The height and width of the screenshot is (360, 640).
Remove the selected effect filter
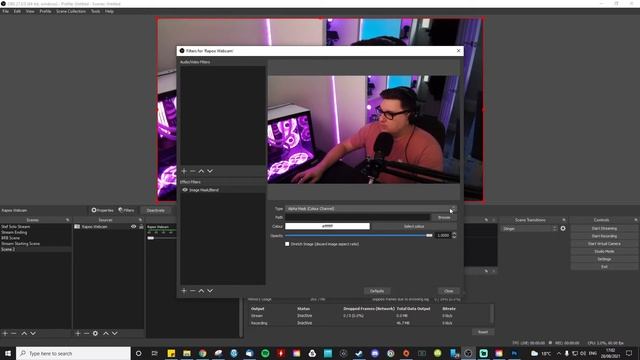click(193, 291)
